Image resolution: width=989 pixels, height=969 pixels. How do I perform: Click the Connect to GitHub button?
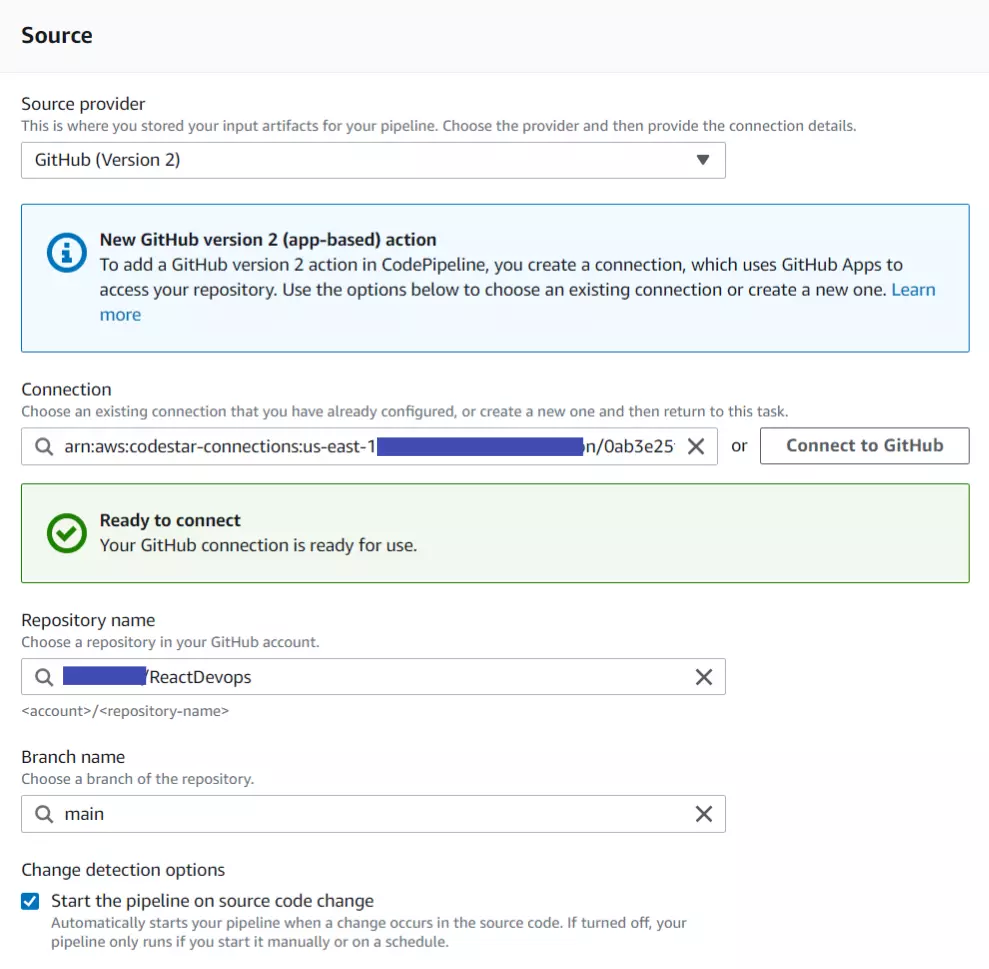[864, 446]
